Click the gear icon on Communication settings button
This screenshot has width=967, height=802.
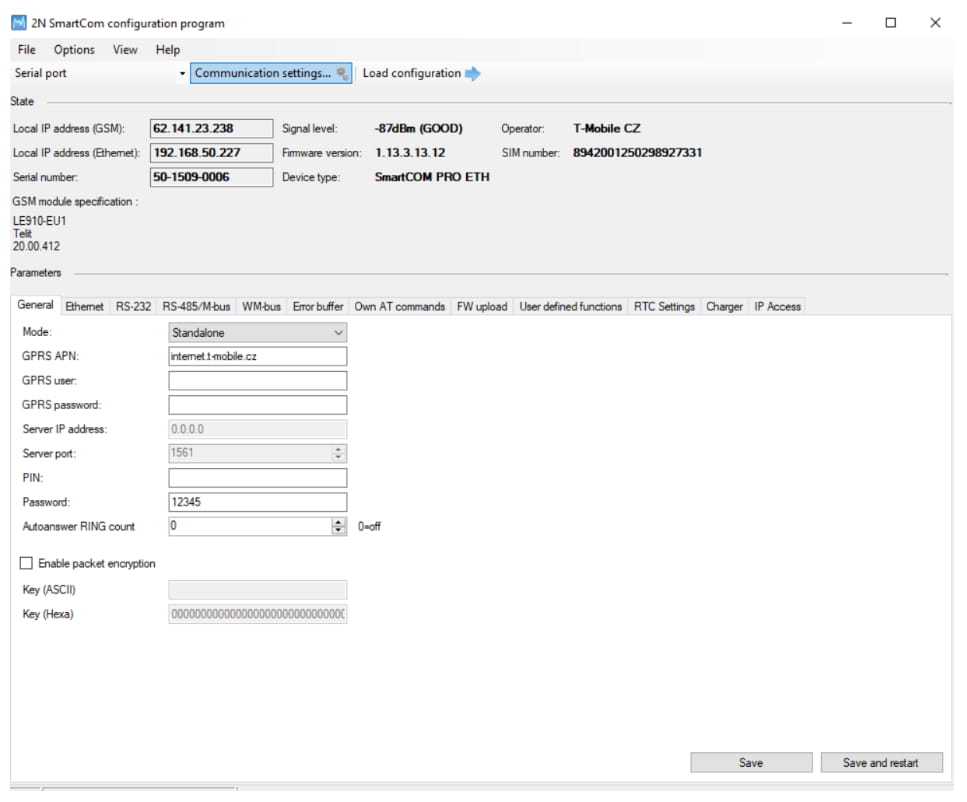point(342,74)
